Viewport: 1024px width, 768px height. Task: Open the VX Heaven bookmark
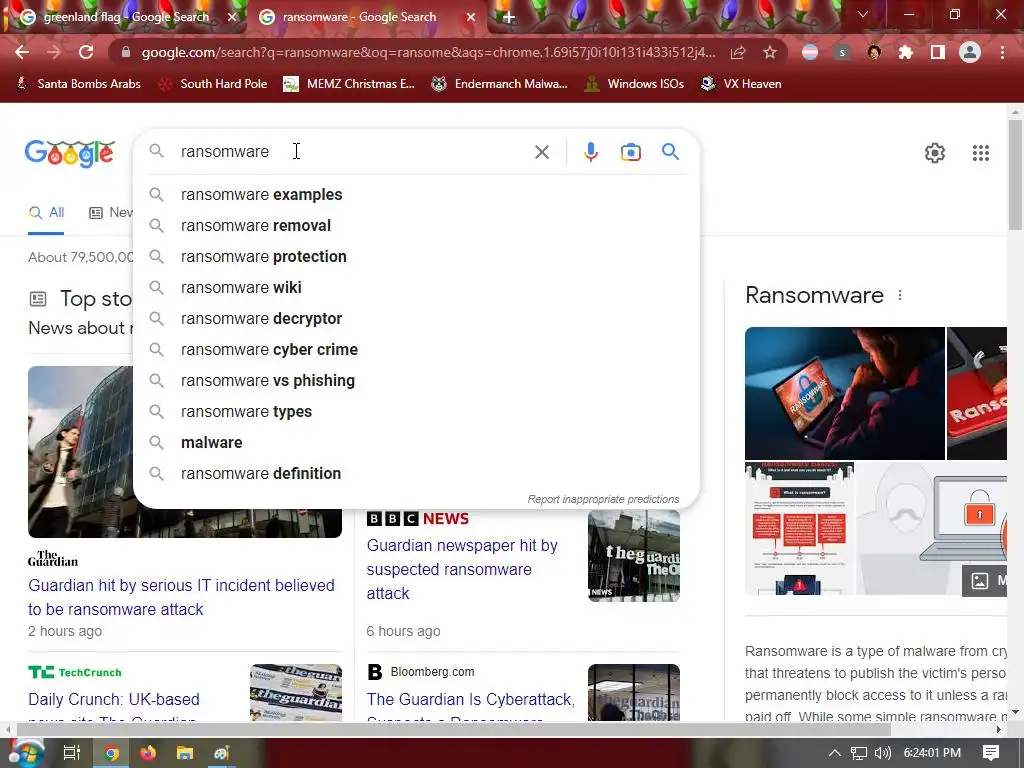(741, 84)
